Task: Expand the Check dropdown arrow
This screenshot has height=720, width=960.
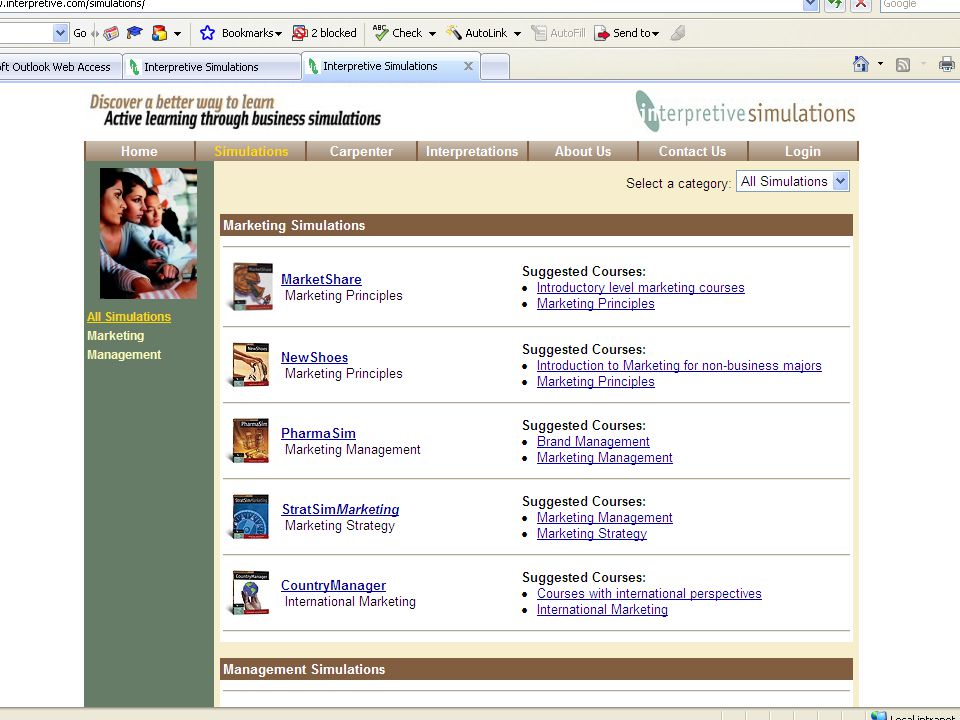Action: 432,34
